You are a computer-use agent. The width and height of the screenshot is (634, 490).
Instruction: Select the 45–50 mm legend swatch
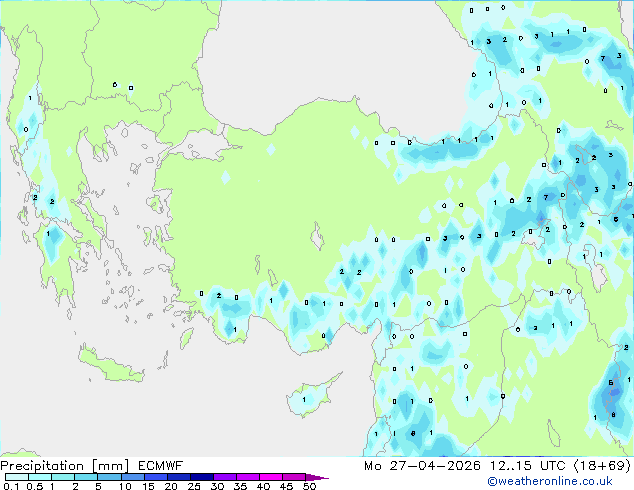(x=294, y=477)
